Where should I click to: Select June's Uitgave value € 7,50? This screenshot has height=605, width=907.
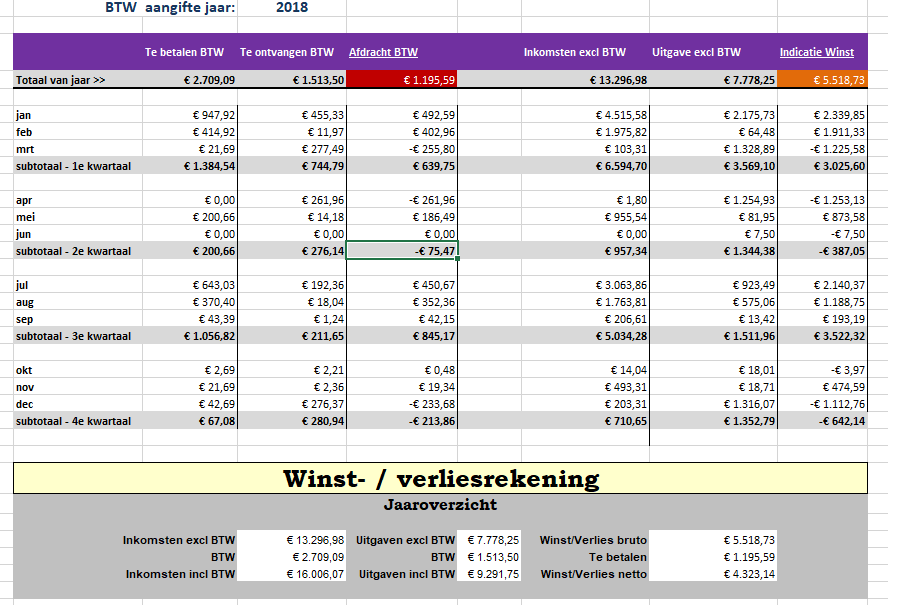tap(759, 234)
